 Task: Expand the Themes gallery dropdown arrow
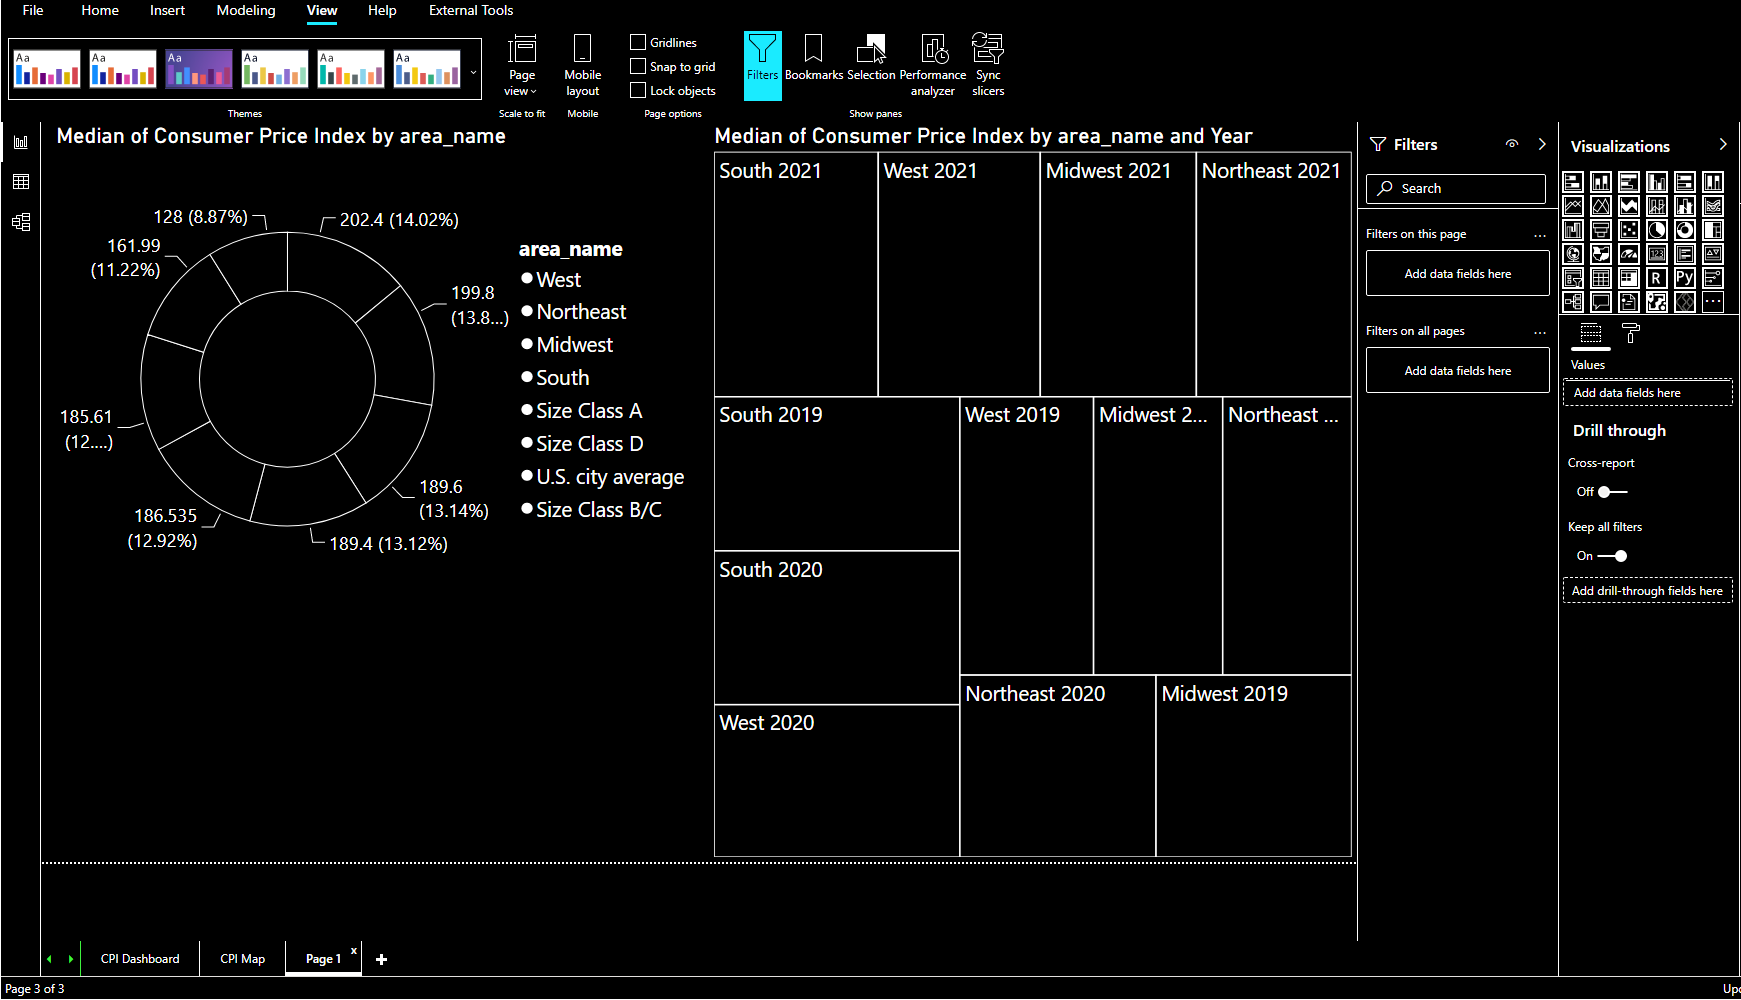point(473,72)
